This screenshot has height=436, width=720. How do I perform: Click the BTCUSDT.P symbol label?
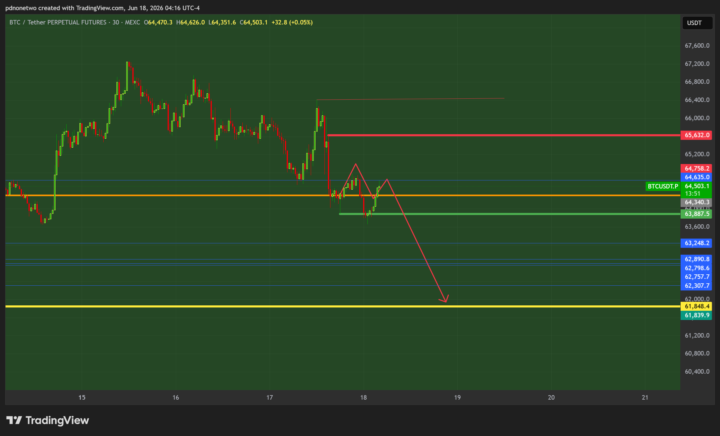click(x=663, y=186)
